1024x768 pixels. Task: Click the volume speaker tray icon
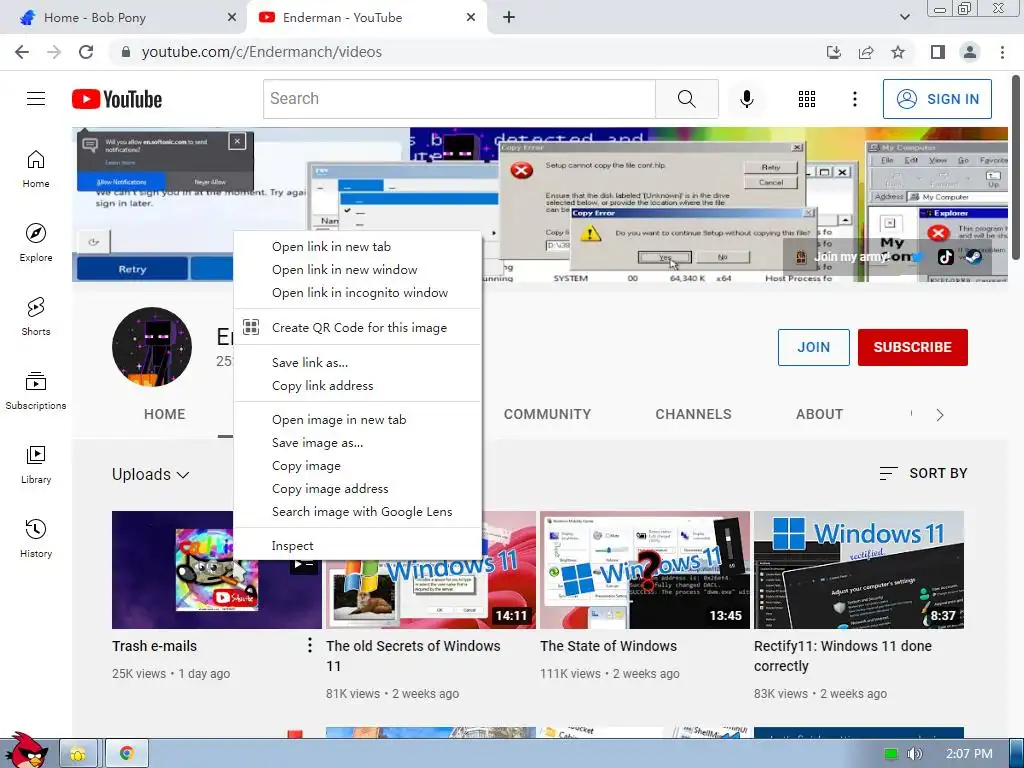(915, 754)
